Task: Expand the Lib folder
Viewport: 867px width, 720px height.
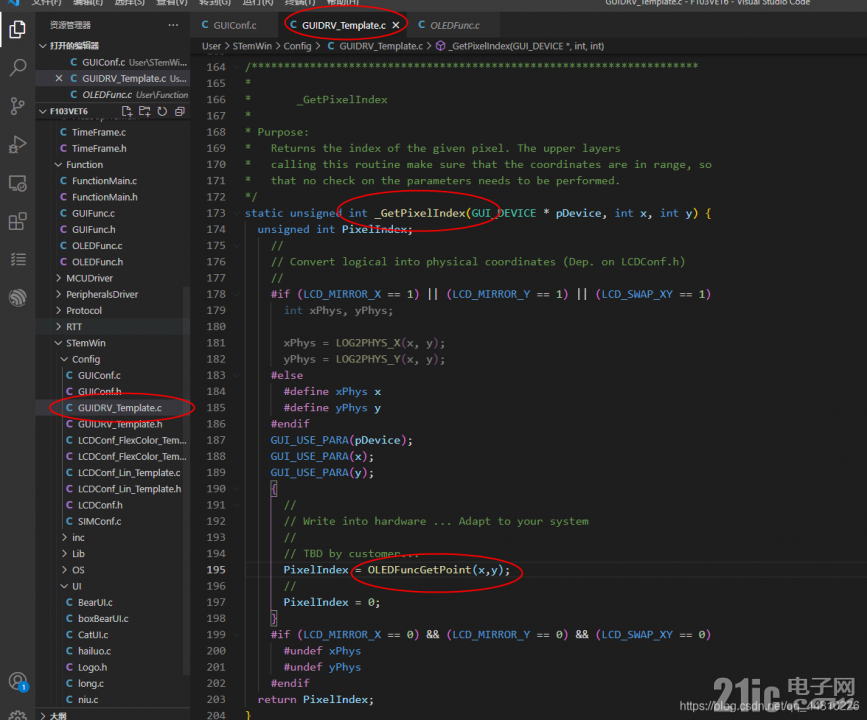Action: pyautogui.click(x=65, y=554)
